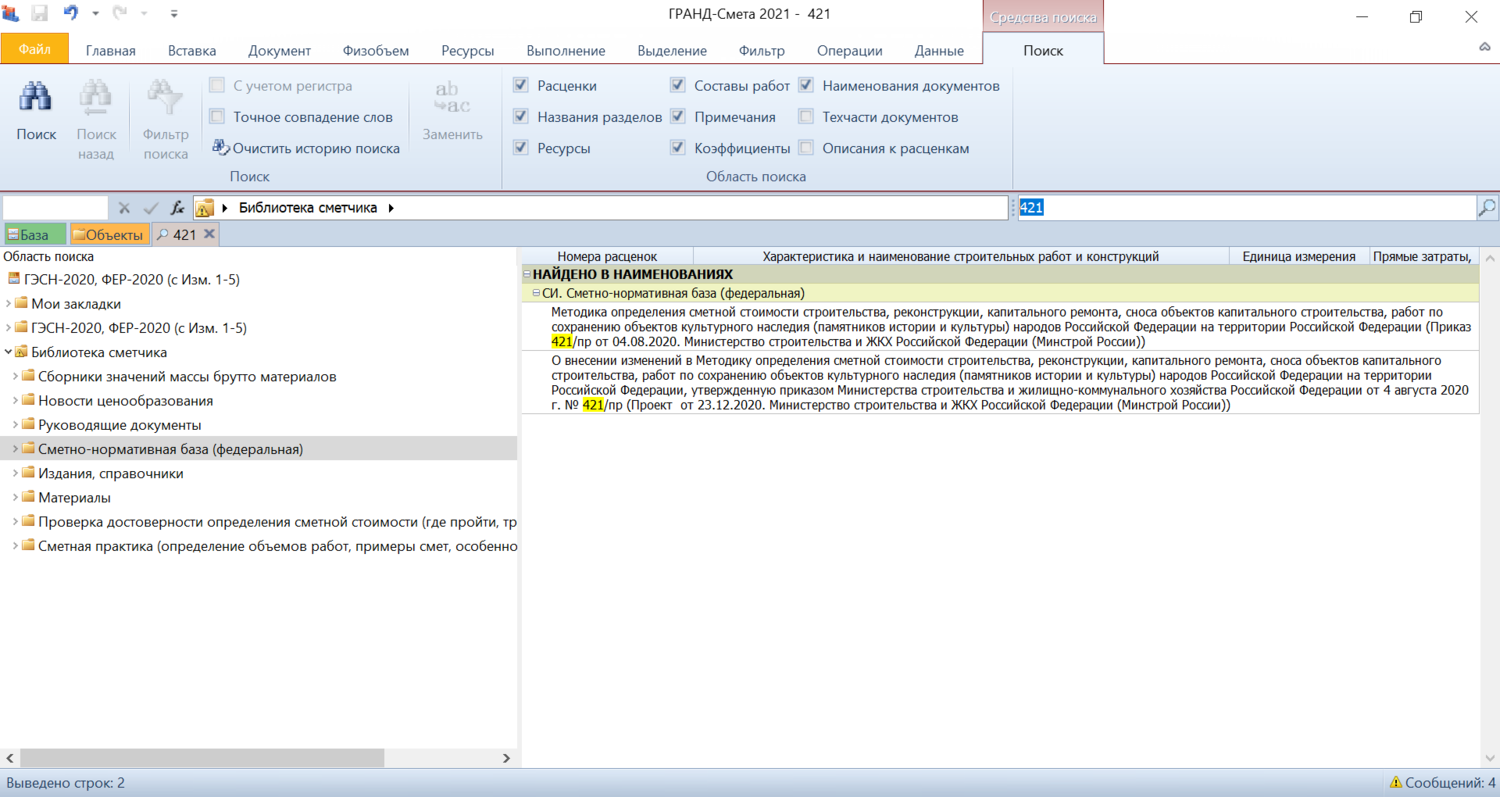Cancel the entry with the X beside fx
Viewport: 1500px width, 797px height.
pyautogui.click(x=124, y=208)
